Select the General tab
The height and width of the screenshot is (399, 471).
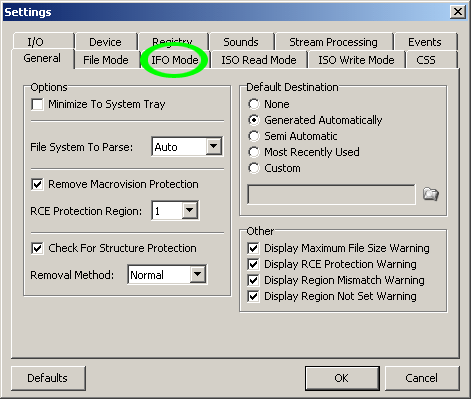[42, 58]
